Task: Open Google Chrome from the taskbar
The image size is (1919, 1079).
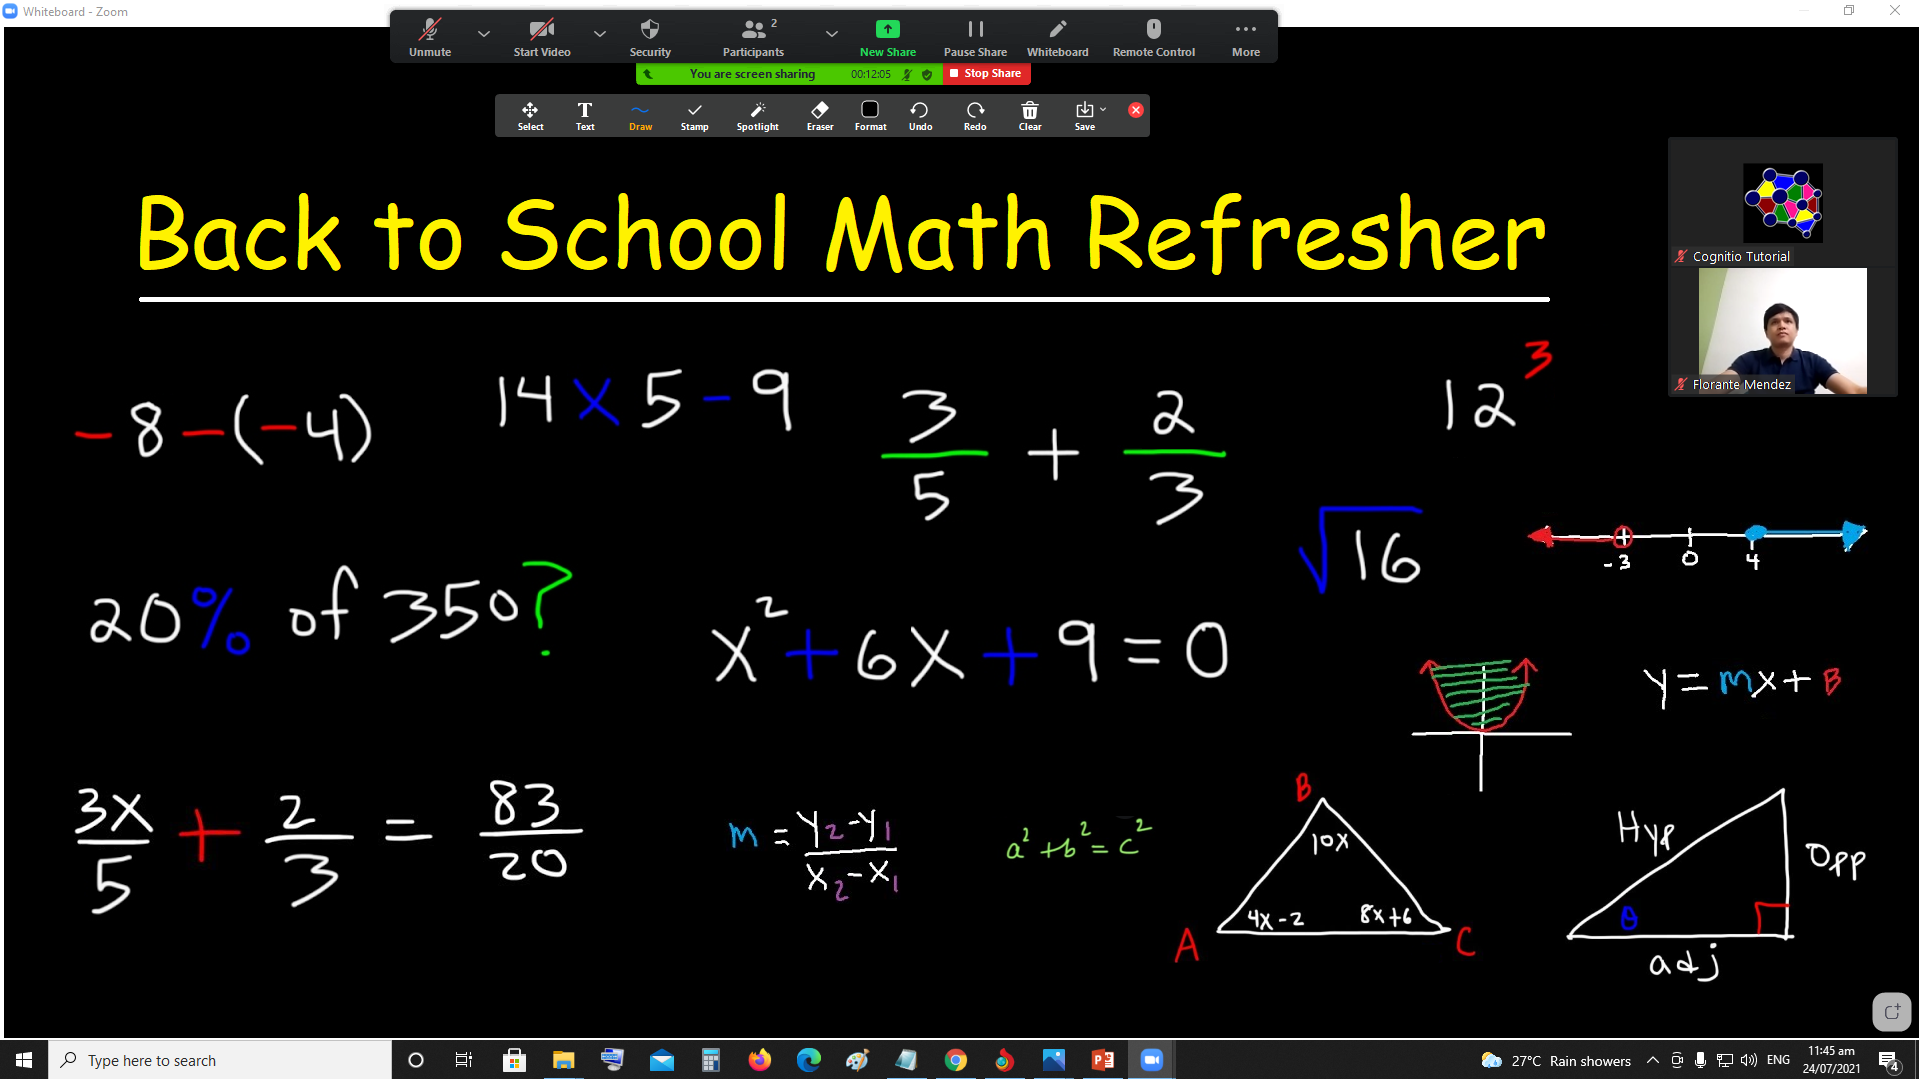Action: [x=956, y=1060]
